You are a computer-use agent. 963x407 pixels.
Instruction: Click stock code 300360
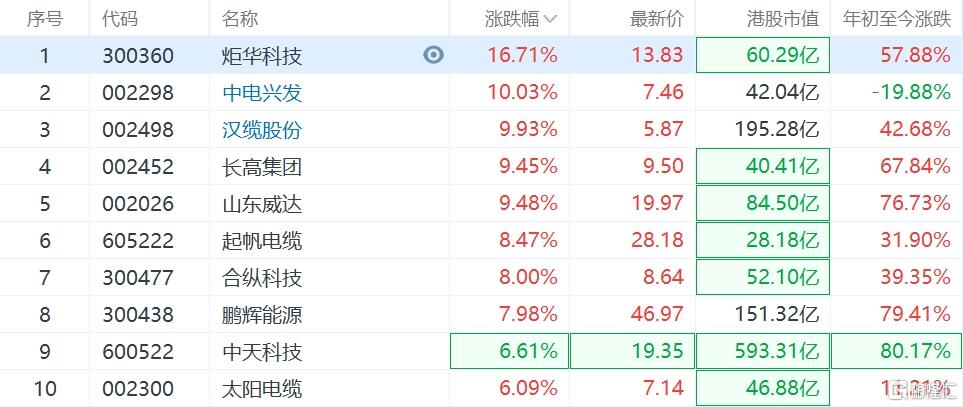click(x=138, y=56)
